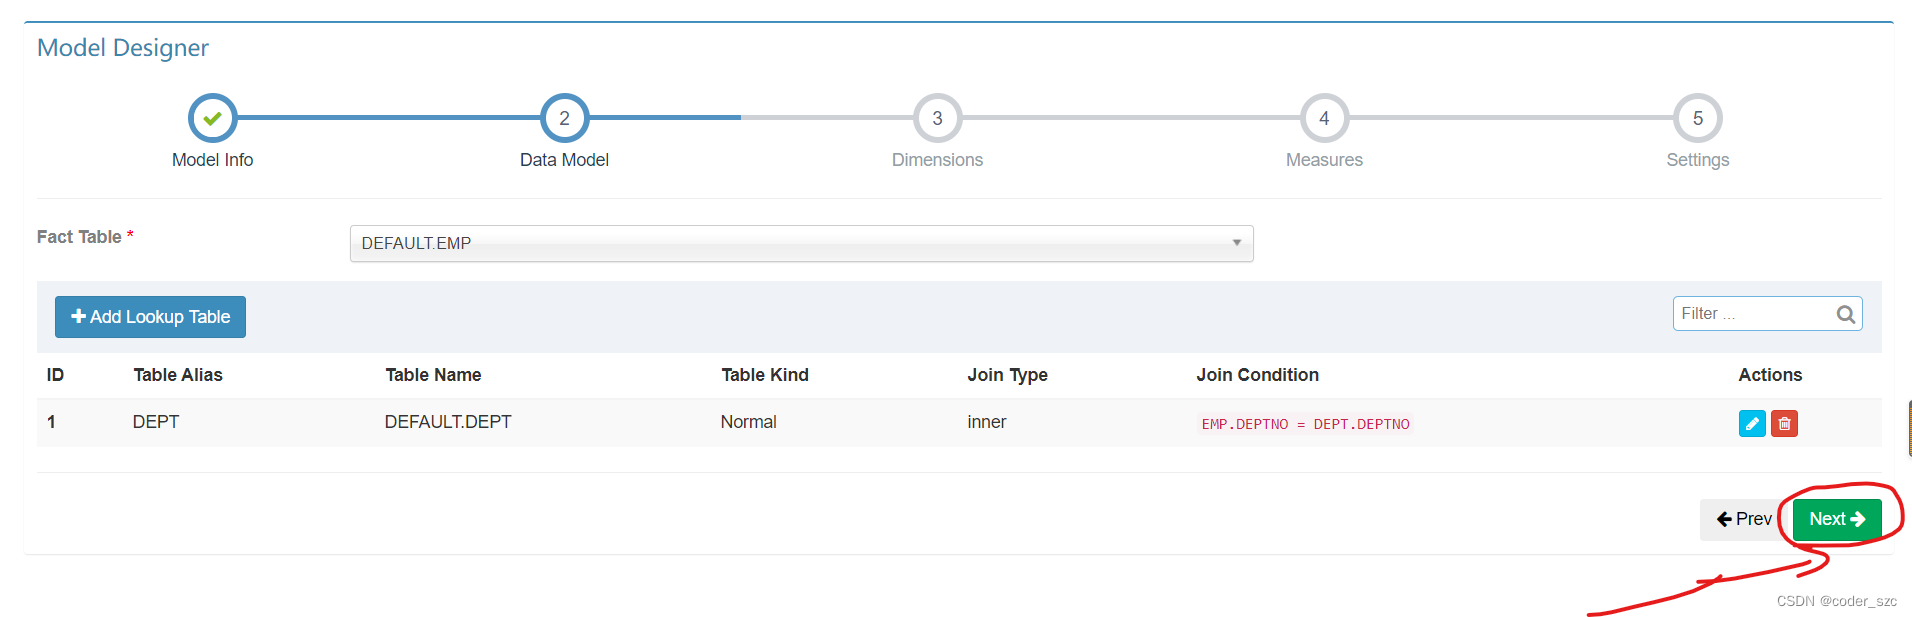1912x617 pixels.
Task: Click the green Next button
Action: (1837, 519)
